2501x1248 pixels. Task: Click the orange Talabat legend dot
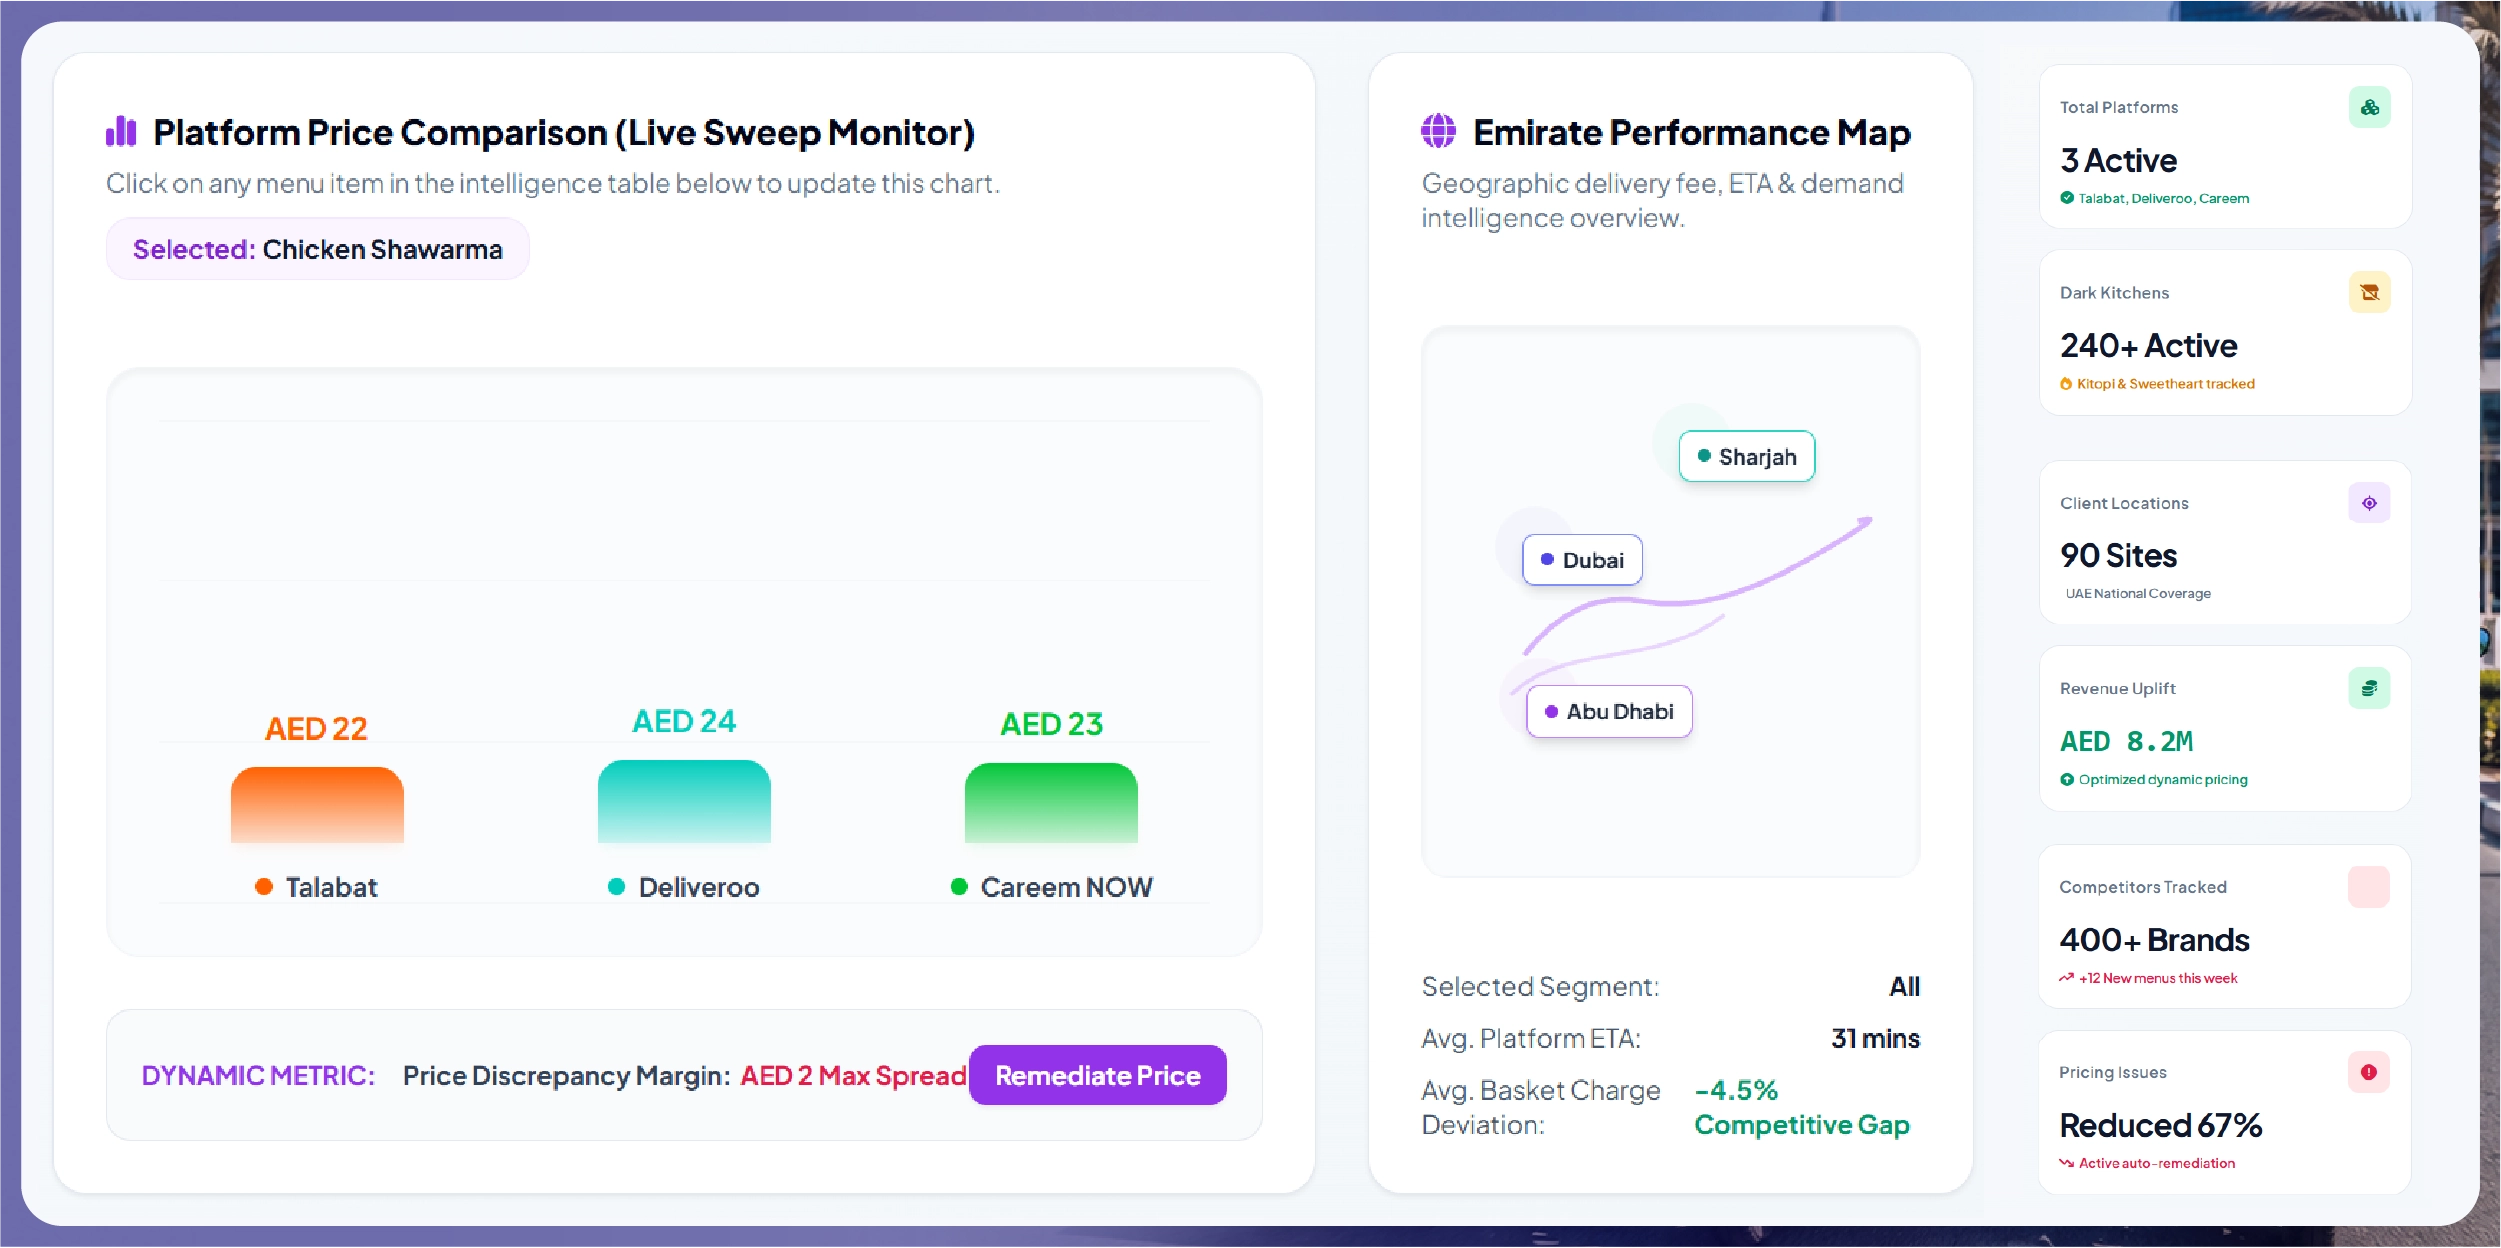point(264,887)
